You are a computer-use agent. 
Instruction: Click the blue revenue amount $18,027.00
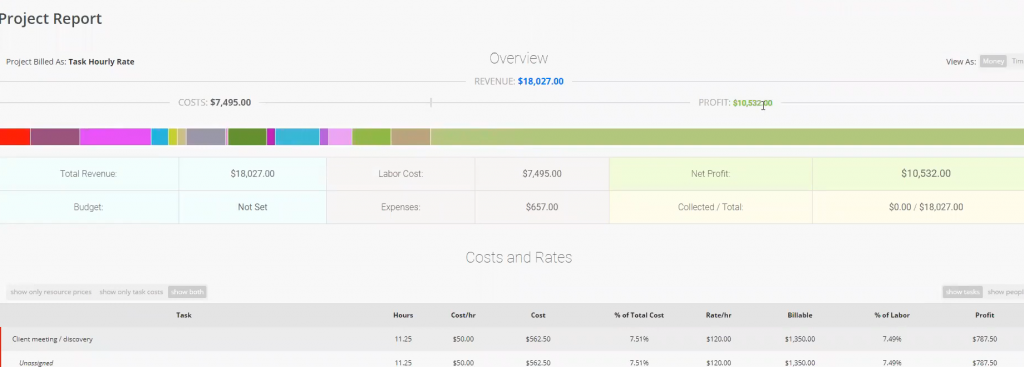[541, 82]
